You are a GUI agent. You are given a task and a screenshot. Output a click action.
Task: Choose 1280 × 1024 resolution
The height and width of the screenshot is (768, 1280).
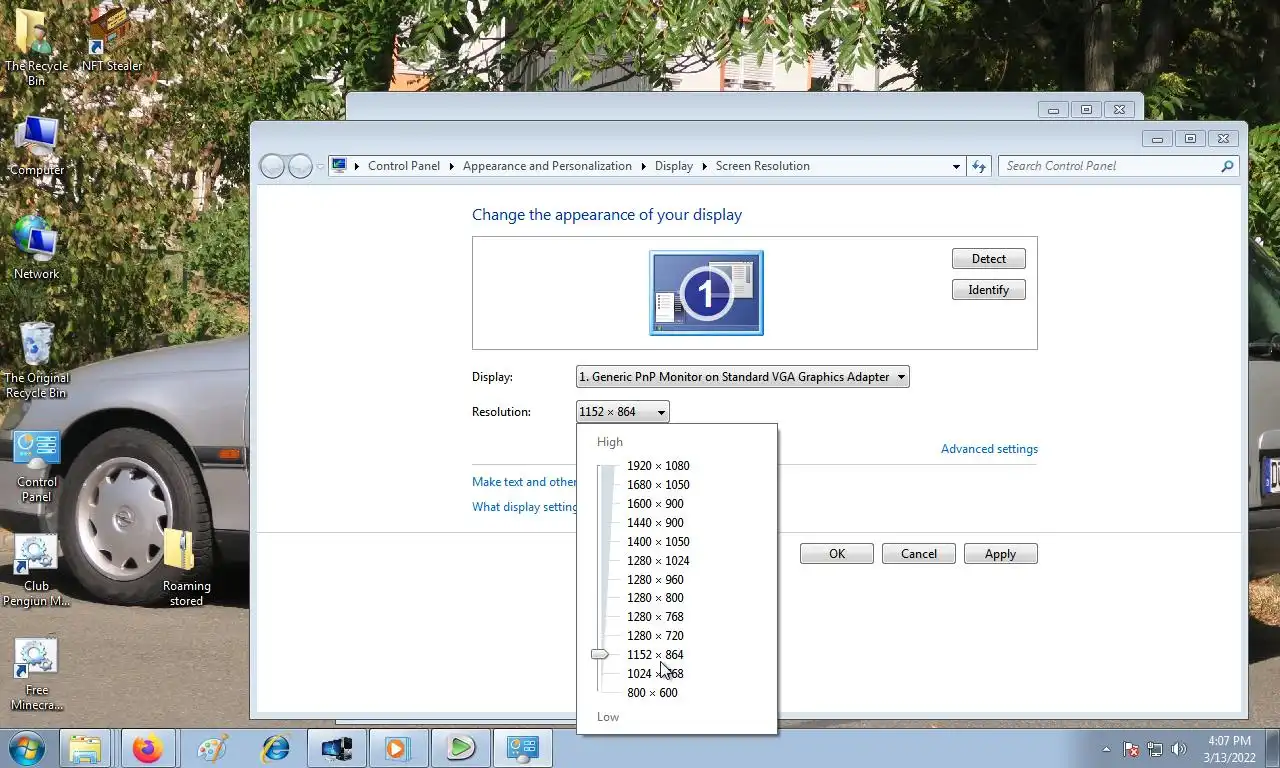[x=658, y=561]
